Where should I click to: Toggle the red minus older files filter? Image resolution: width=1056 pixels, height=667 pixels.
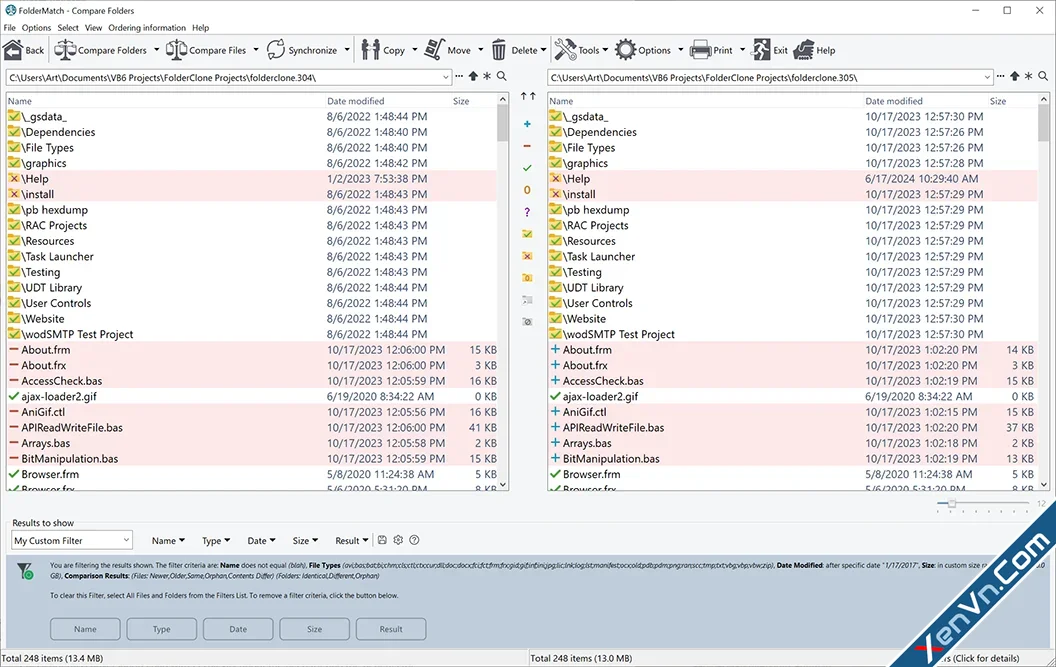pyautogui.click(x=527, y=146)
